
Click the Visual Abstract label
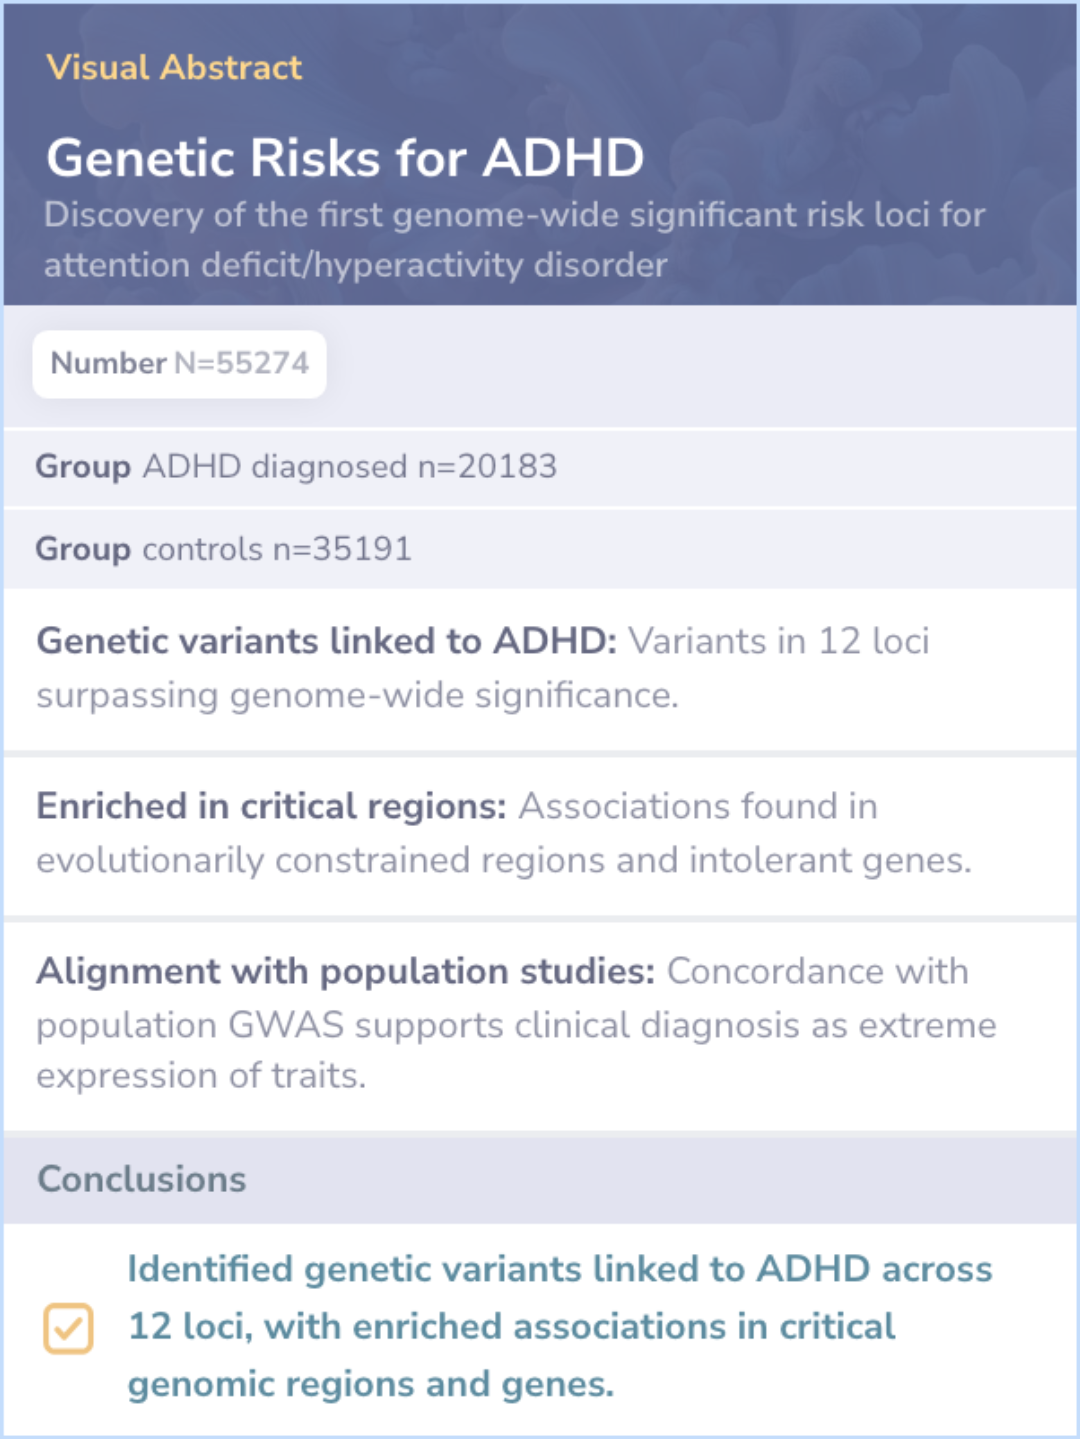pyautogui.click(x=174, y=67)
